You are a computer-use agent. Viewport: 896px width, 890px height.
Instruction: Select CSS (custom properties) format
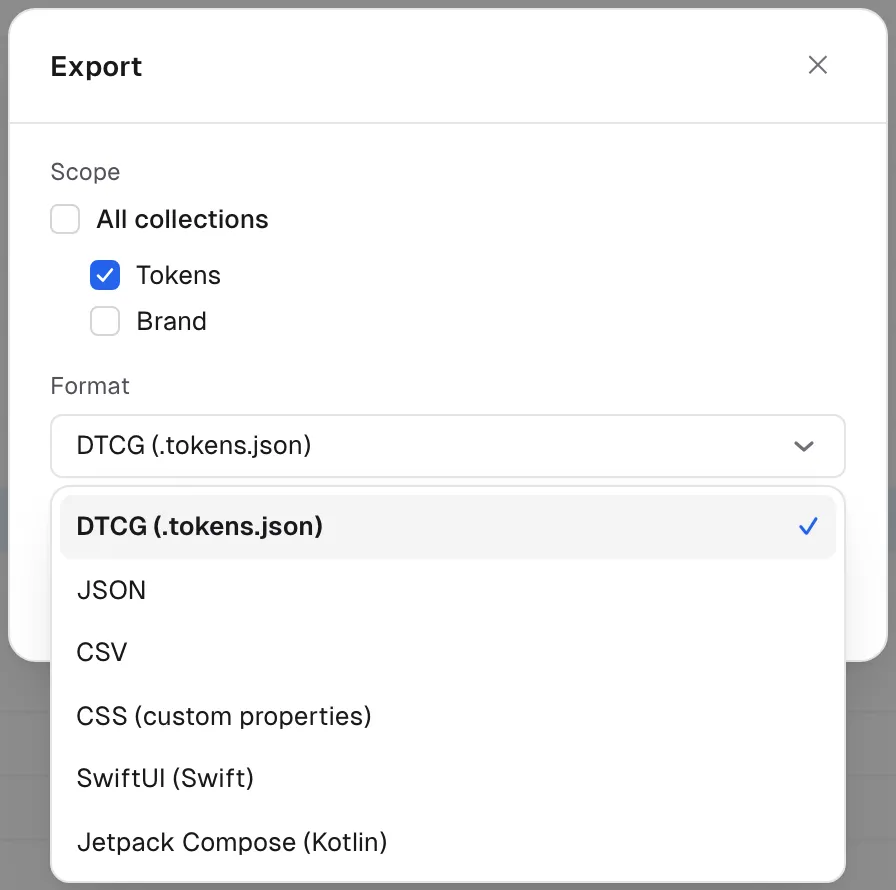click(x=448, y=716)
